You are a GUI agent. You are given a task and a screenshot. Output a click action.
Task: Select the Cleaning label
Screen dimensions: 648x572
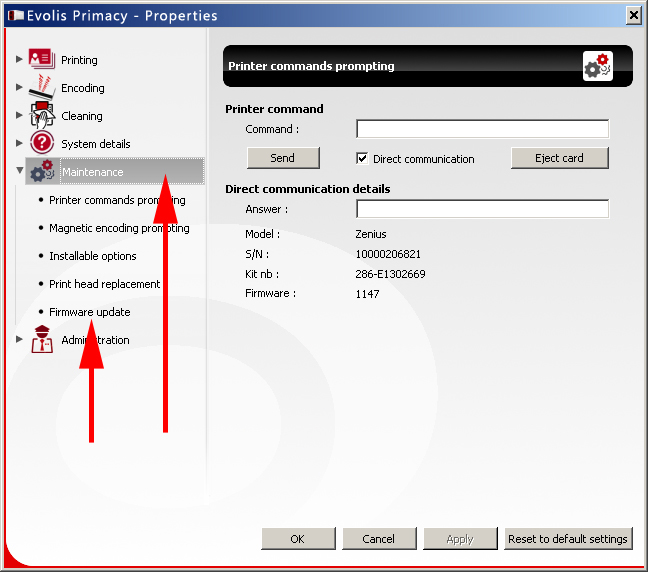[x=82, y=116]
